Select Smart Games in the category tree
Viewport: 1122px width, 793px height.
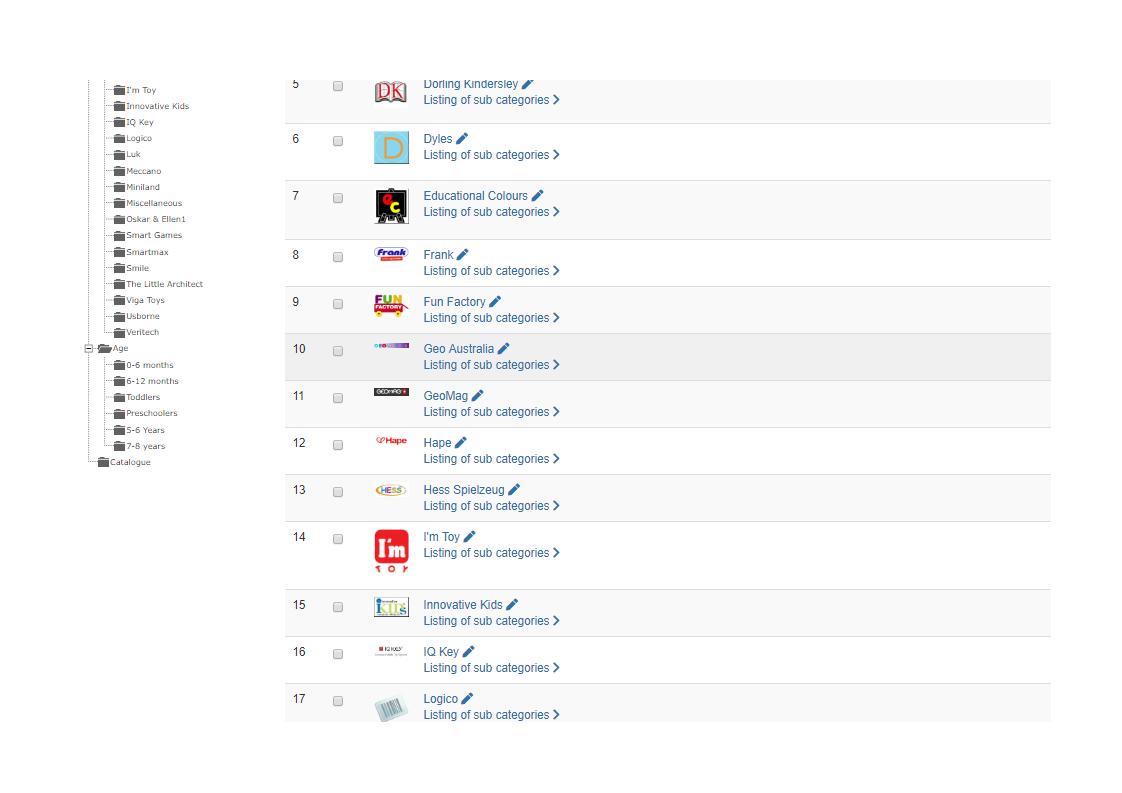tap(154, 235)
